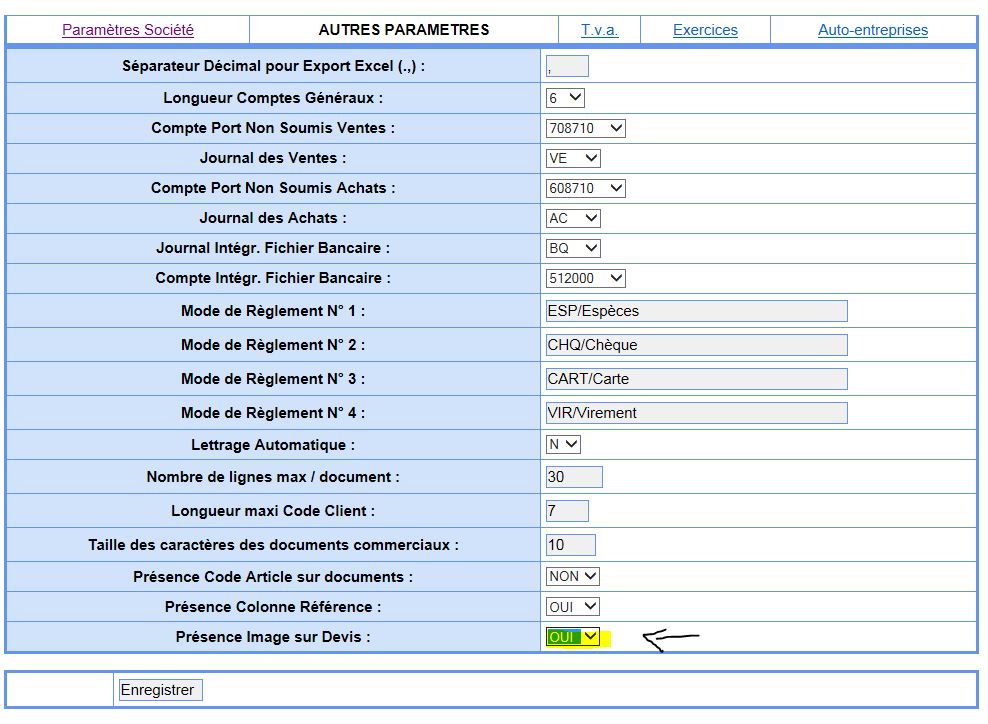Open the Présence Code Article dropdown
Viewport: 988px width, 724px height.
[x=573, y=576]
